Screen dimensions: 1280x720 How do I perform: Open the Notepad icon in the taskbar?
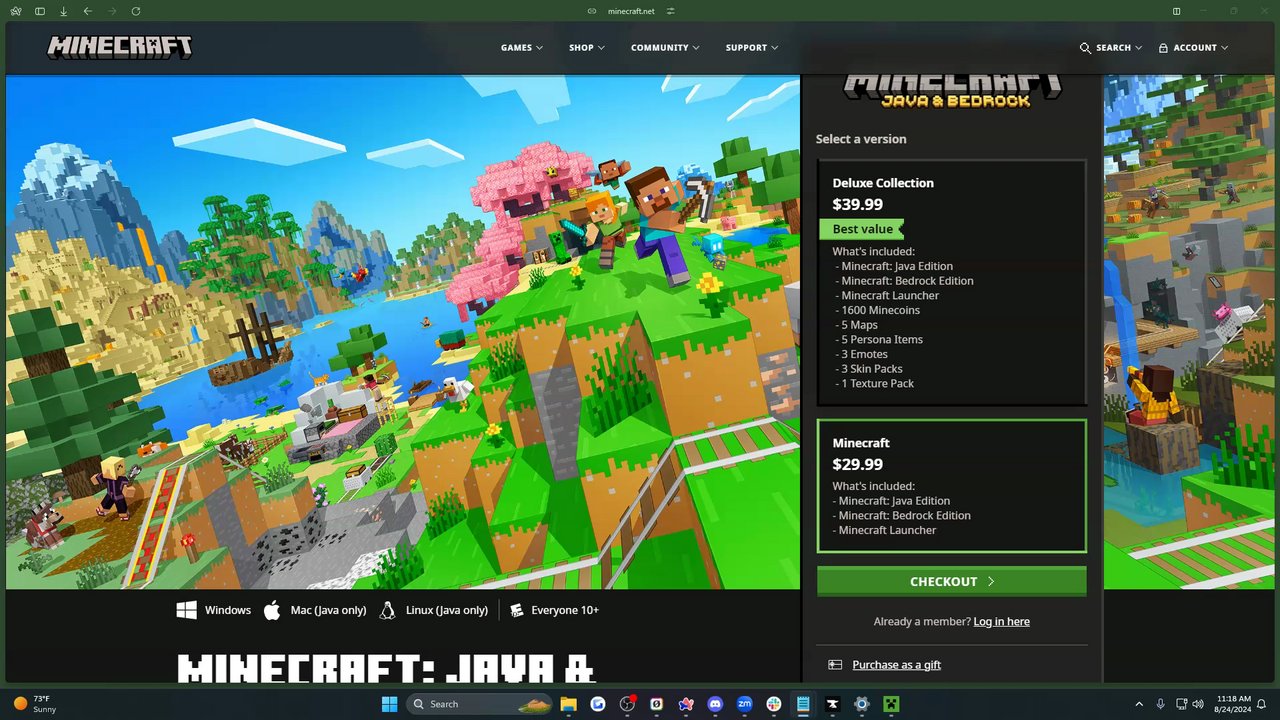point(803,704)
